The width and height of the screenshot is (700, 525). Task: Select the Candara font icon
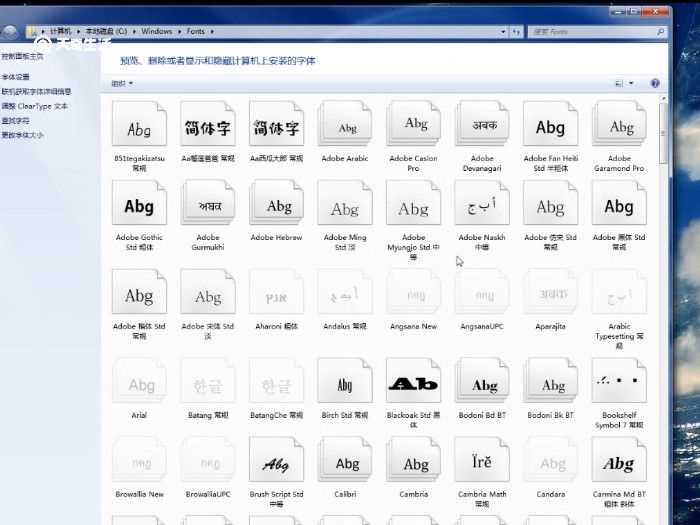550,460
